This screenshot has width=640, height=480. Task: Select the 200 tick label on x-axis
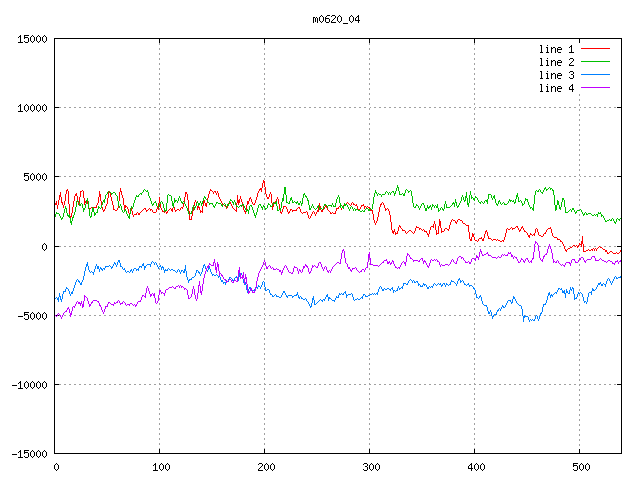click(265, 467)
